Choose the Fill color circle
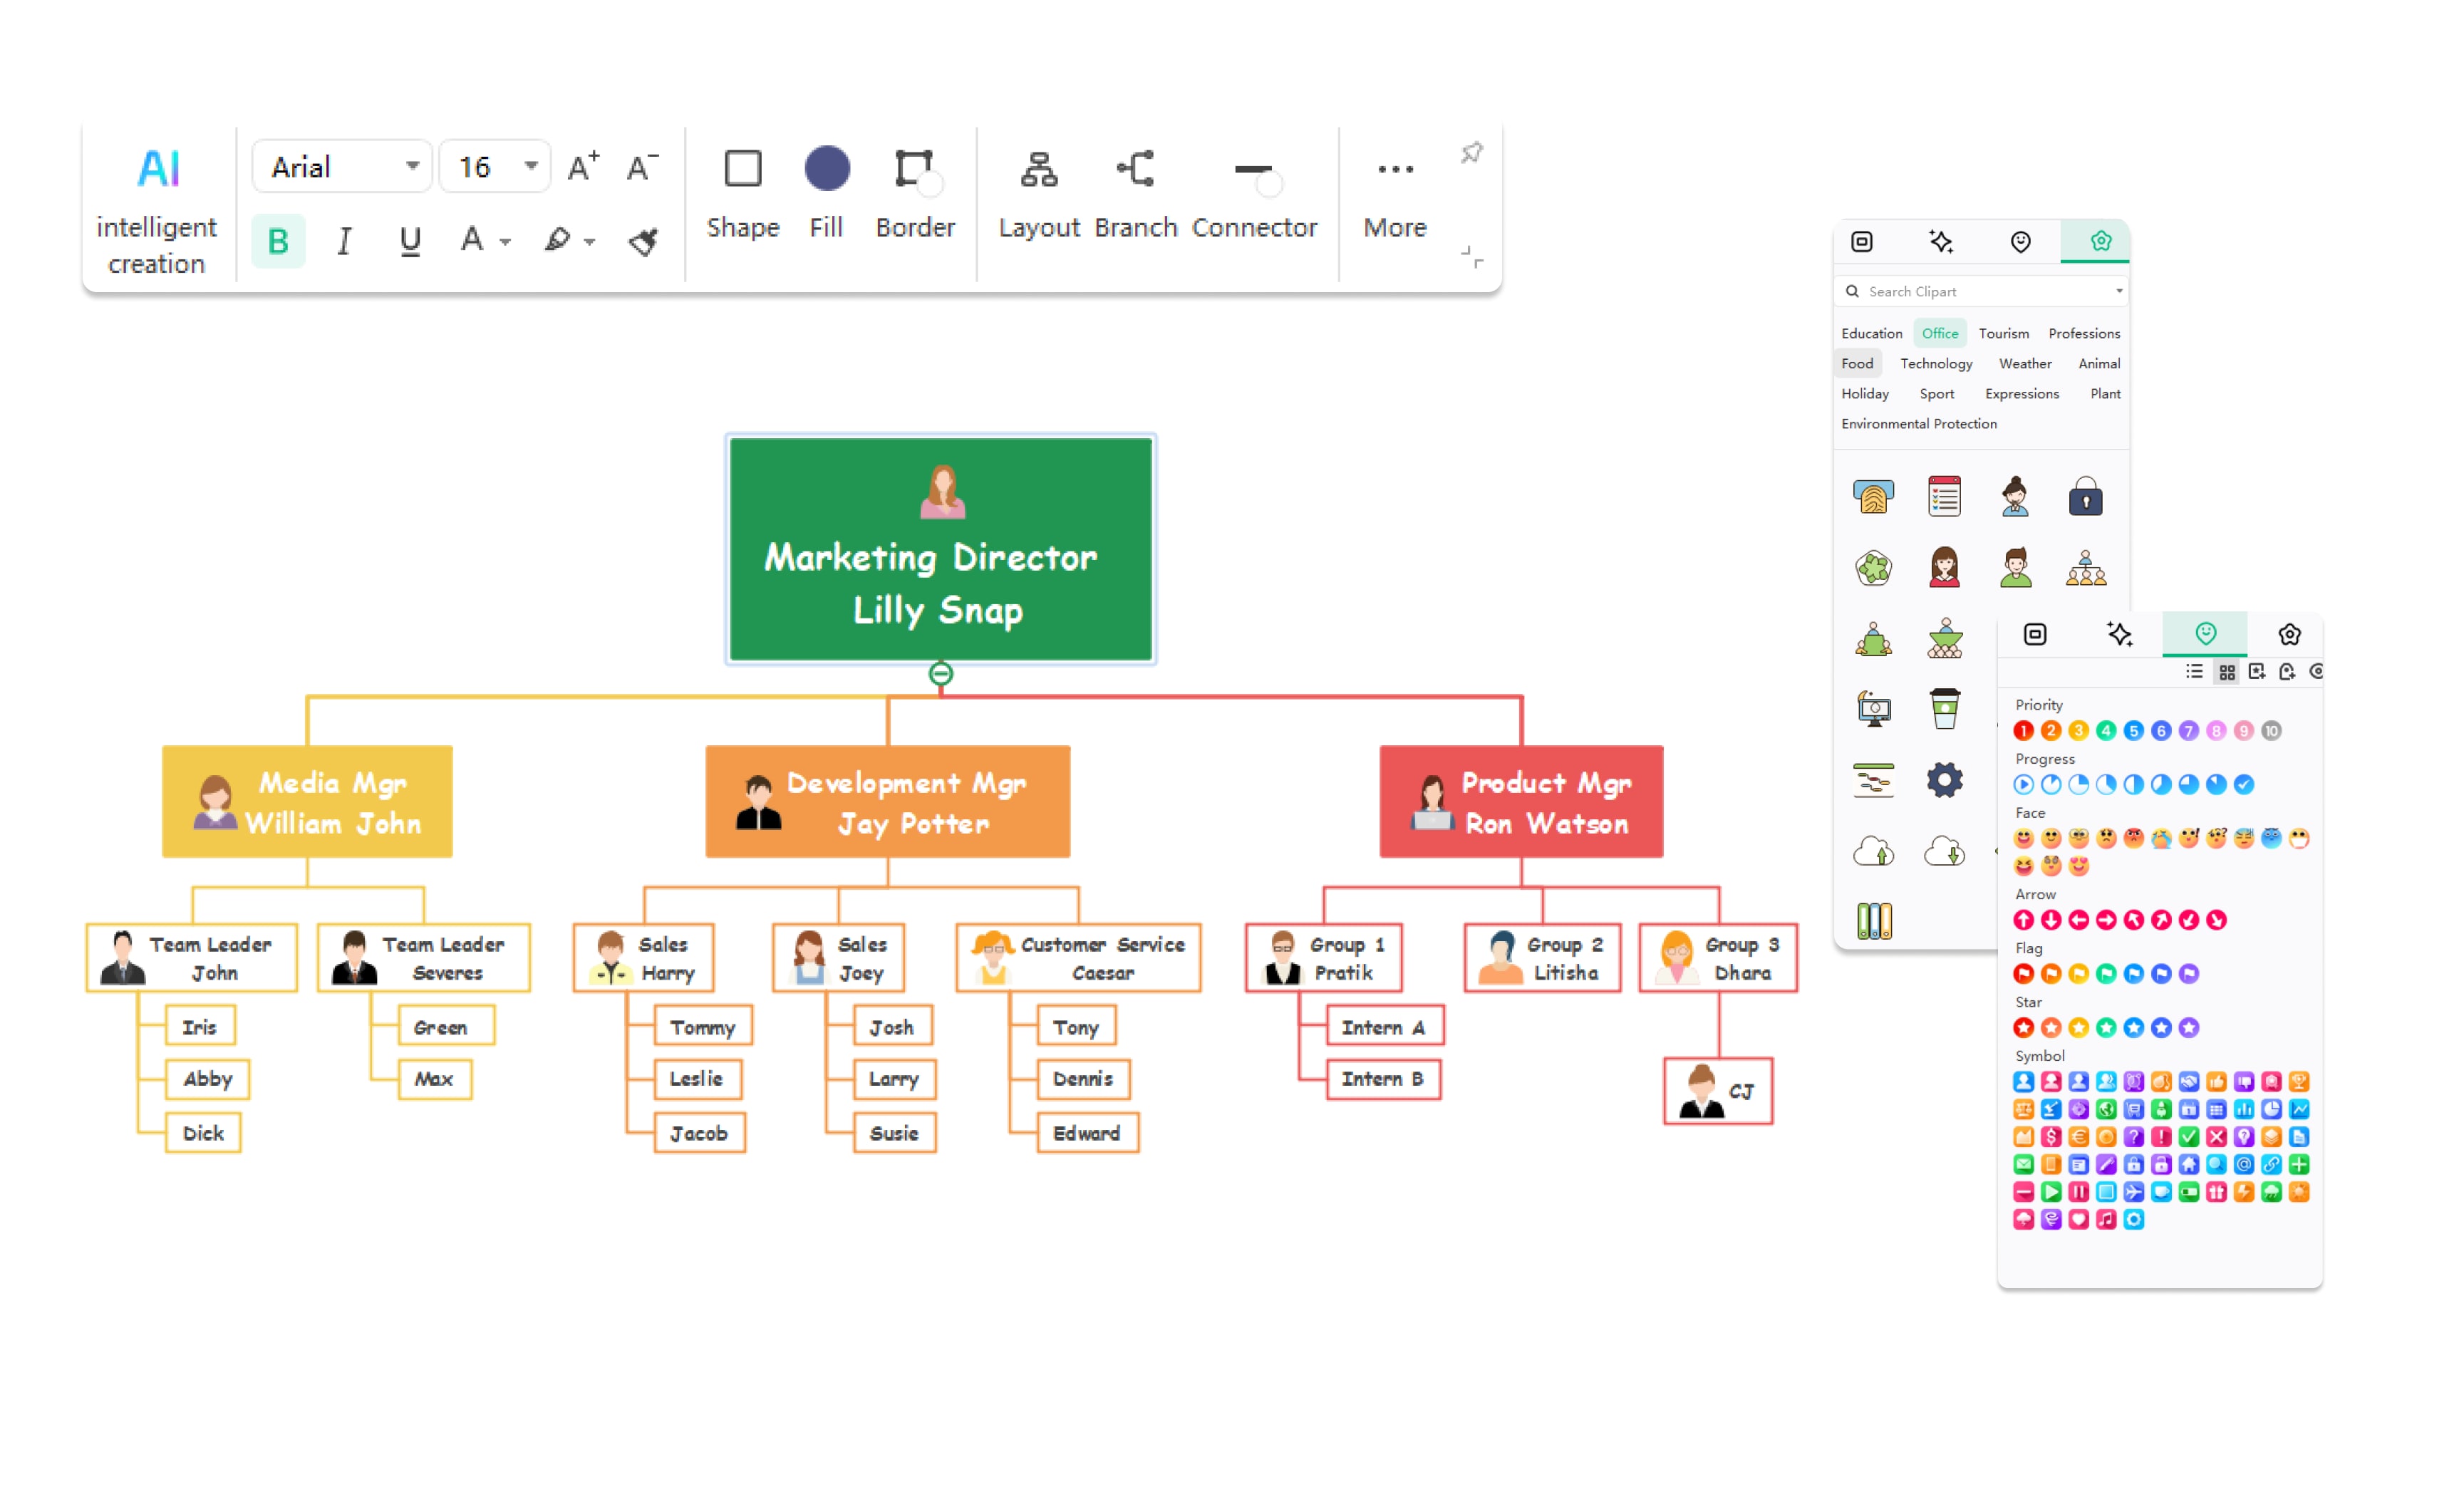 tap(827, 169)
